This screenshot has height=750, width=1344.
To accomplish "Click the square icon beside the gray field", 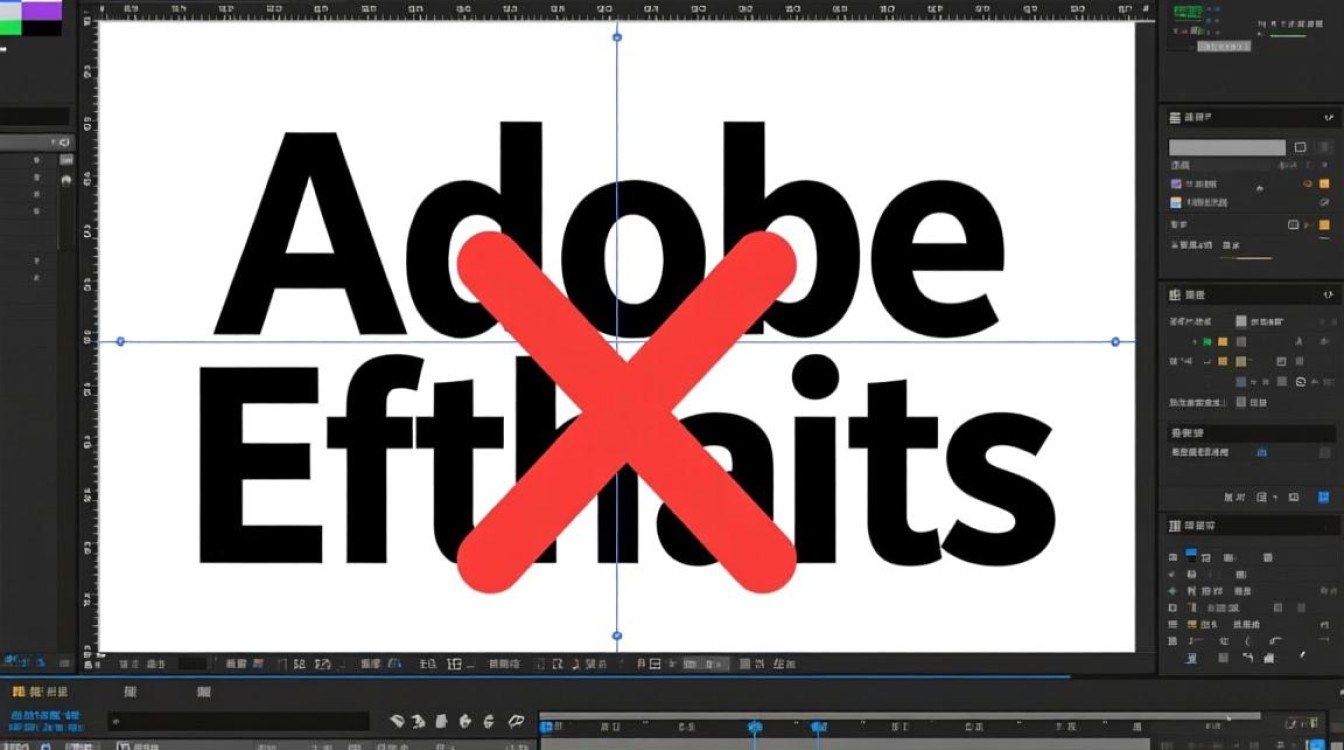I will pyautogui.click(x=1300, y=147).
